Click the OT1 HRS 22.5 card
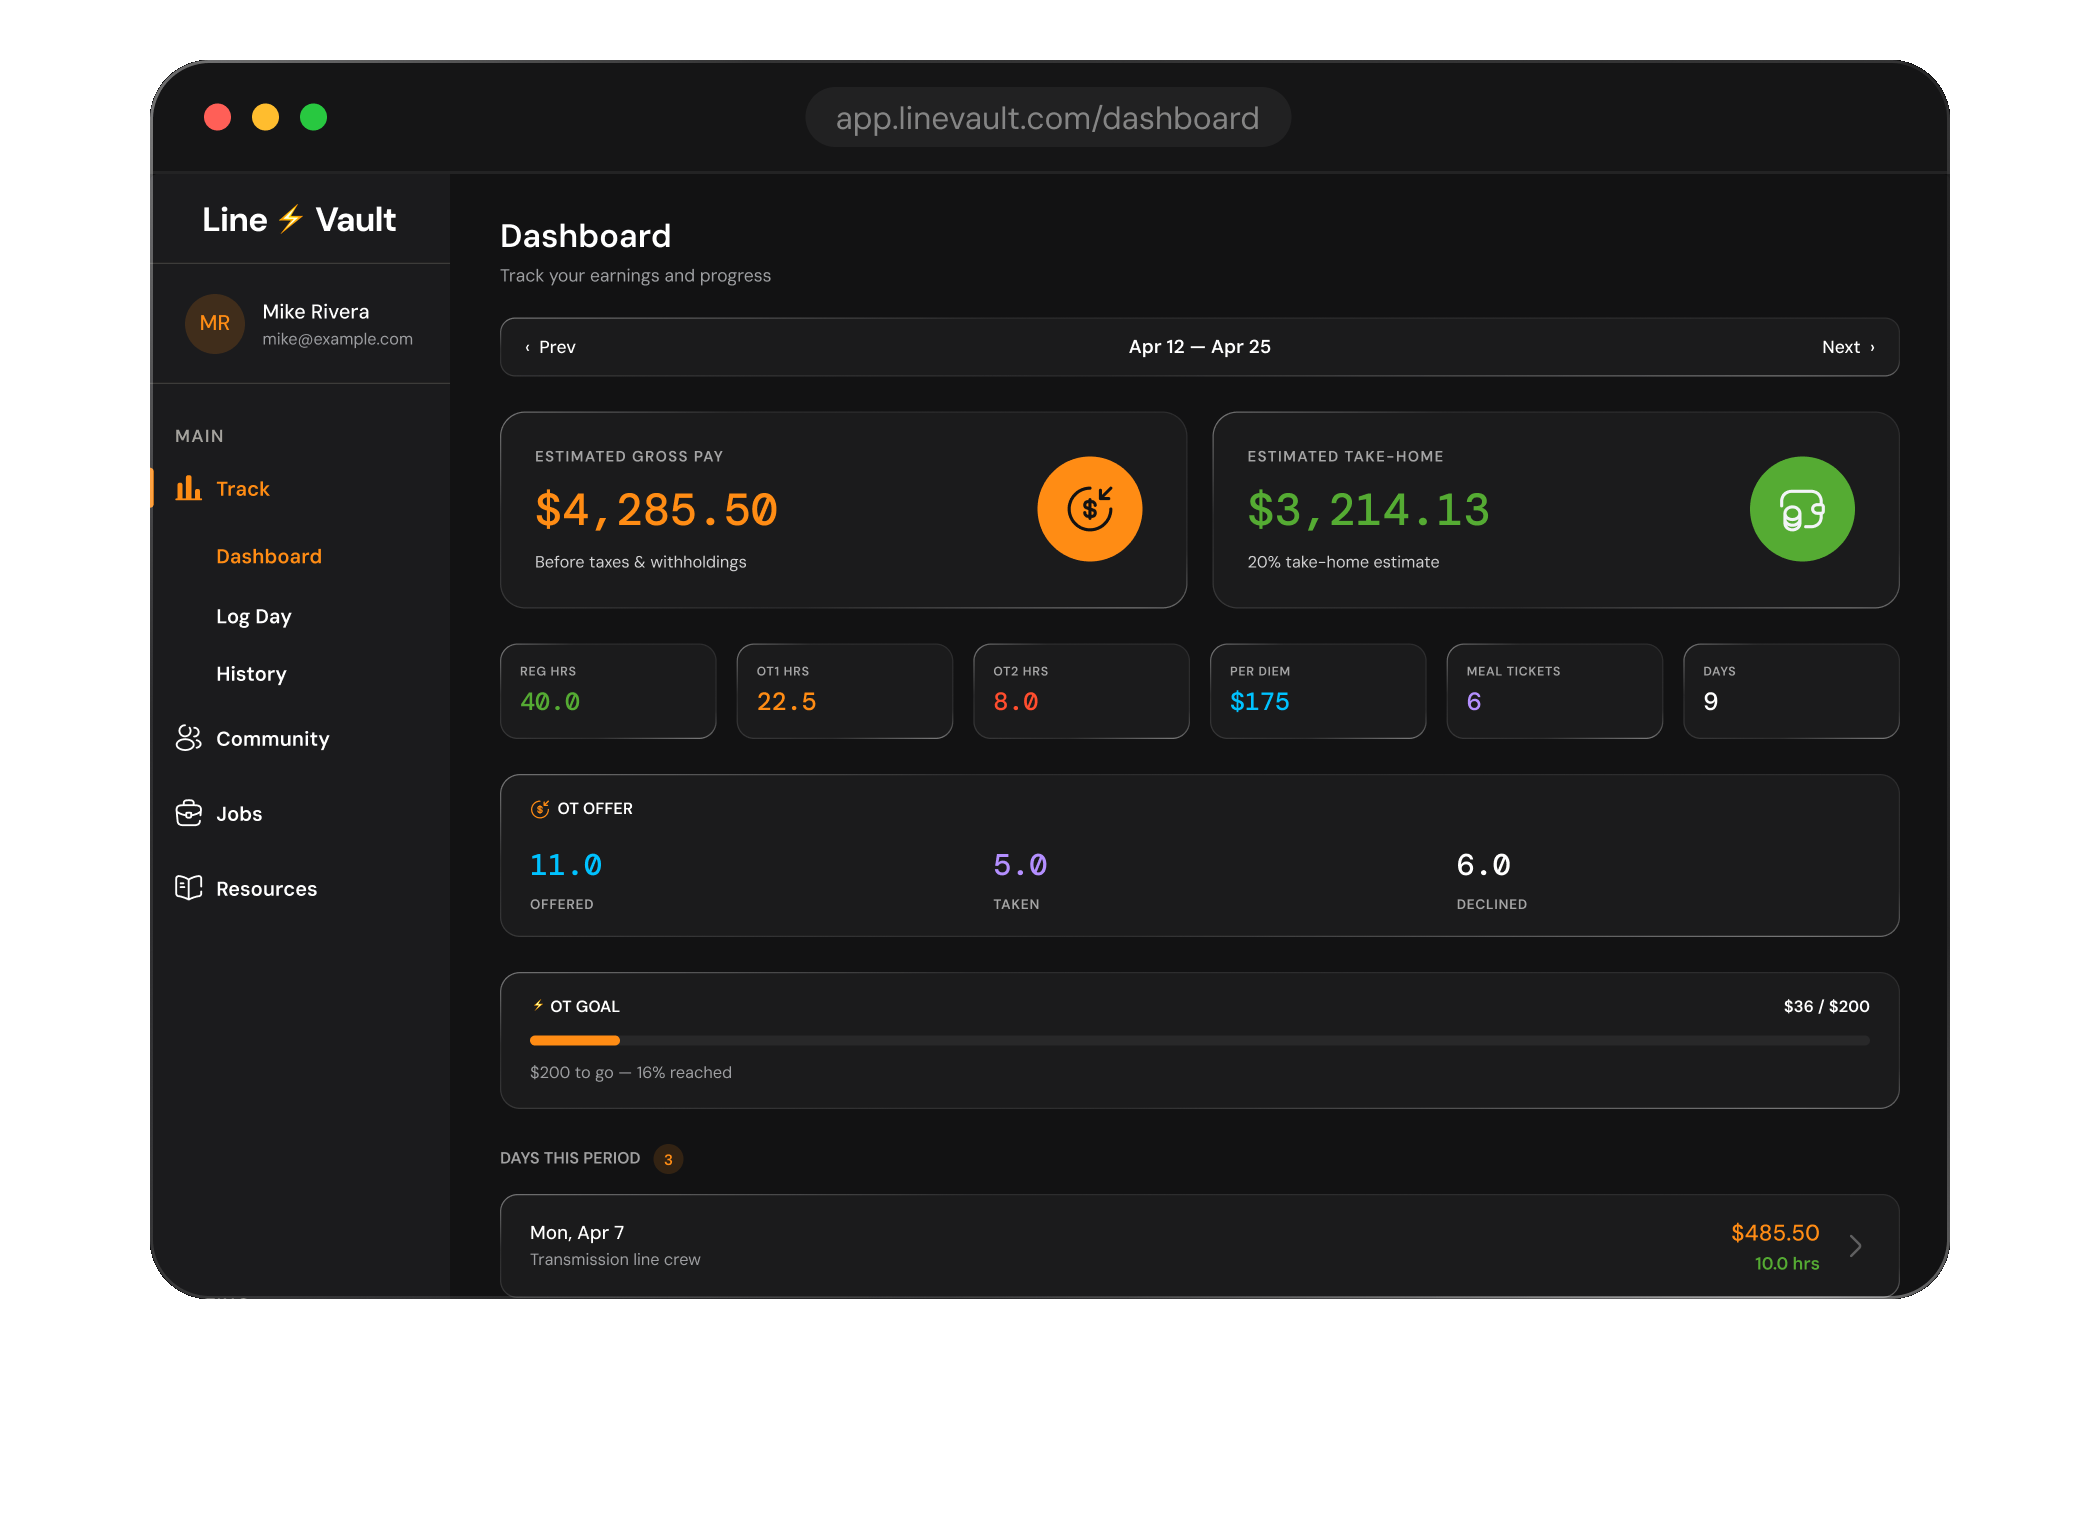This screenshot has height=1539, width=2100. 844,691
